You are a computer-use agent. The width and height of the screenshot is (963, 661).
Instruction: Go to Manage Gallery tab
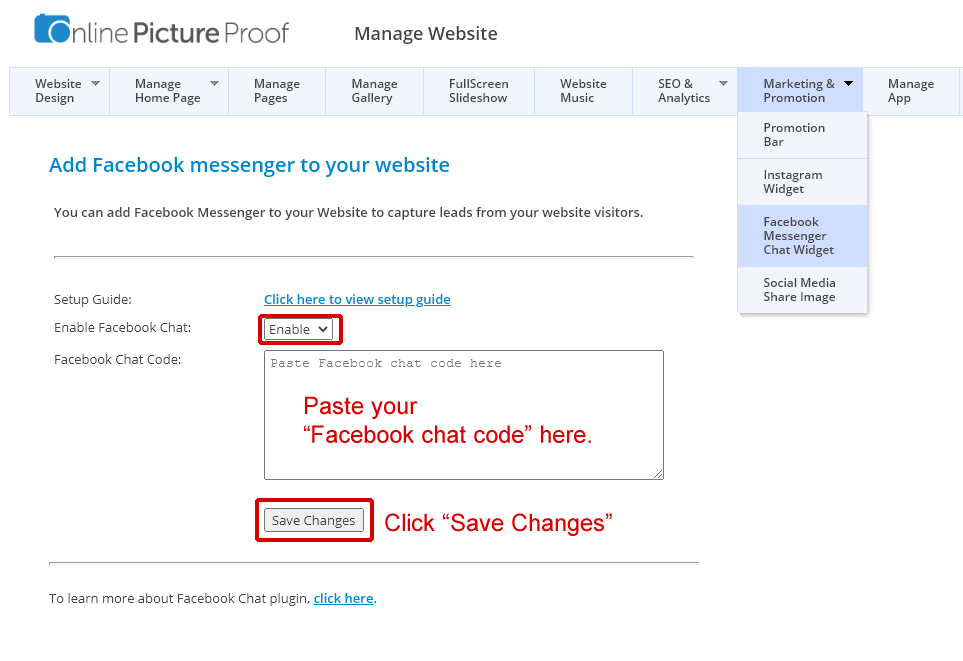click(375, 91)
